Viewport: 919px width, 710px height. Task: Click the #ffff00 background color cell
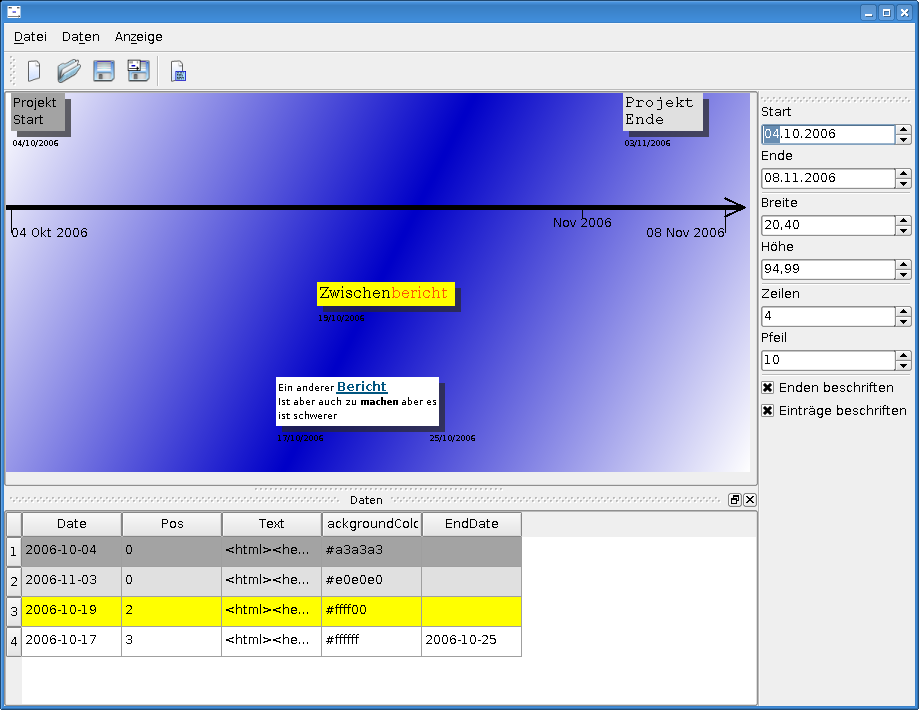pos(371,611)
